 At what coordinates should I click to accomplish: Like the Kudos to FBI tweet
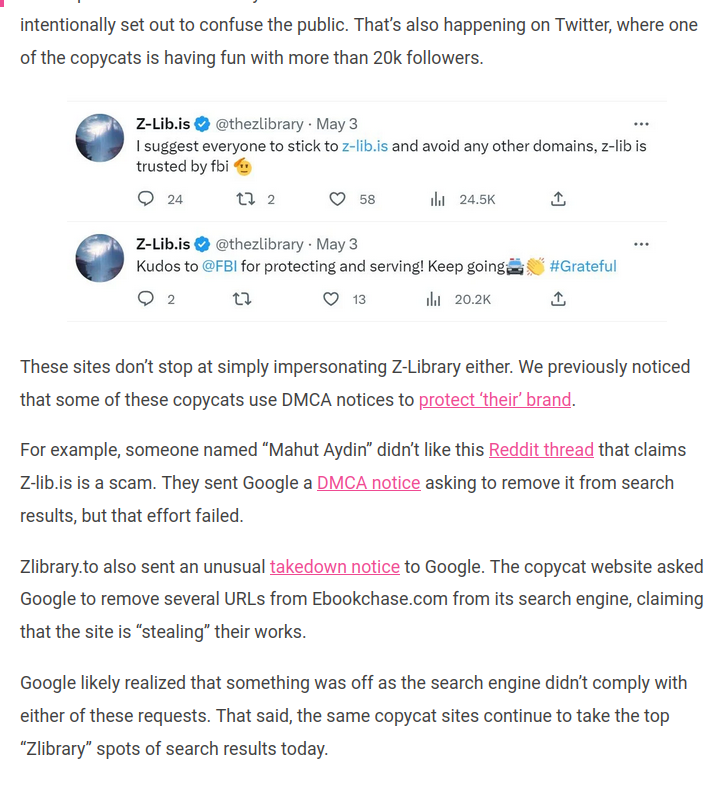pyautogui.click(x=331, y=298)
